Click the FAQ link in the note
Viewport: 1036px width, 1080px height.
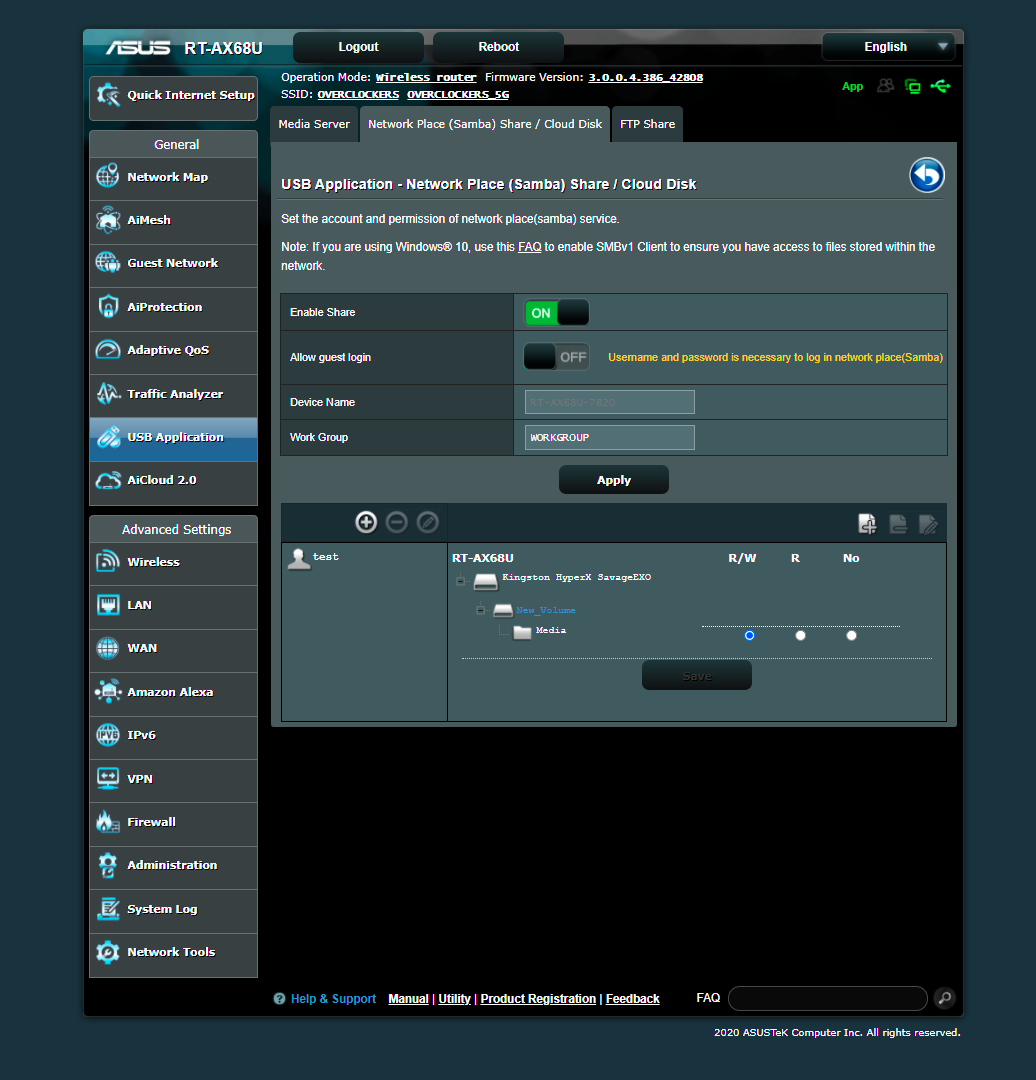[530, 247]
